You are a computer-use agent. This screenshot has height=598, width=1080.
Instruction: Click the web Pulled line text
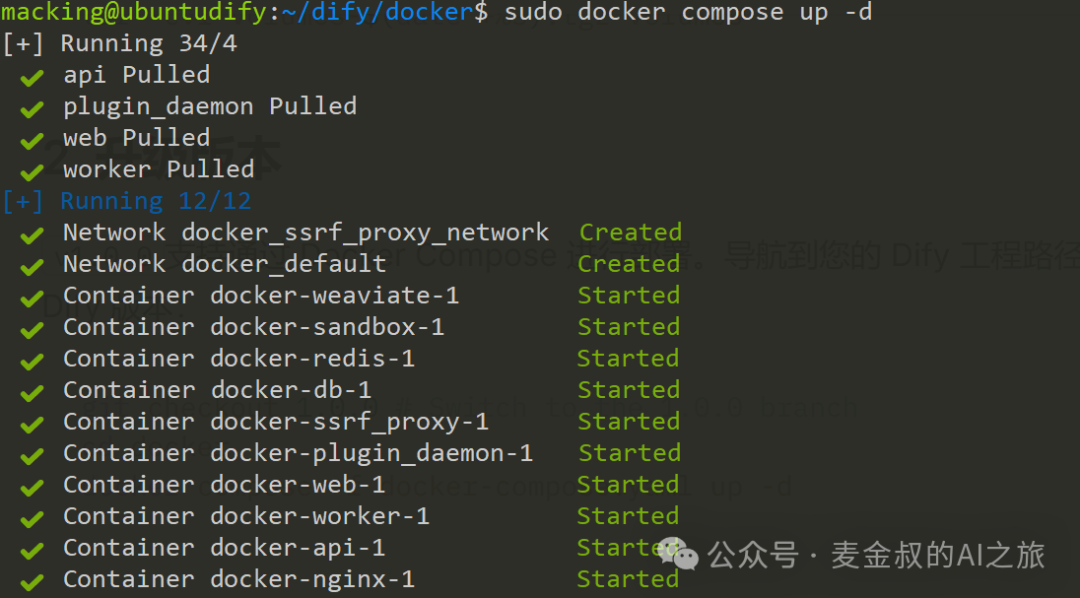(x=136, y=138)
